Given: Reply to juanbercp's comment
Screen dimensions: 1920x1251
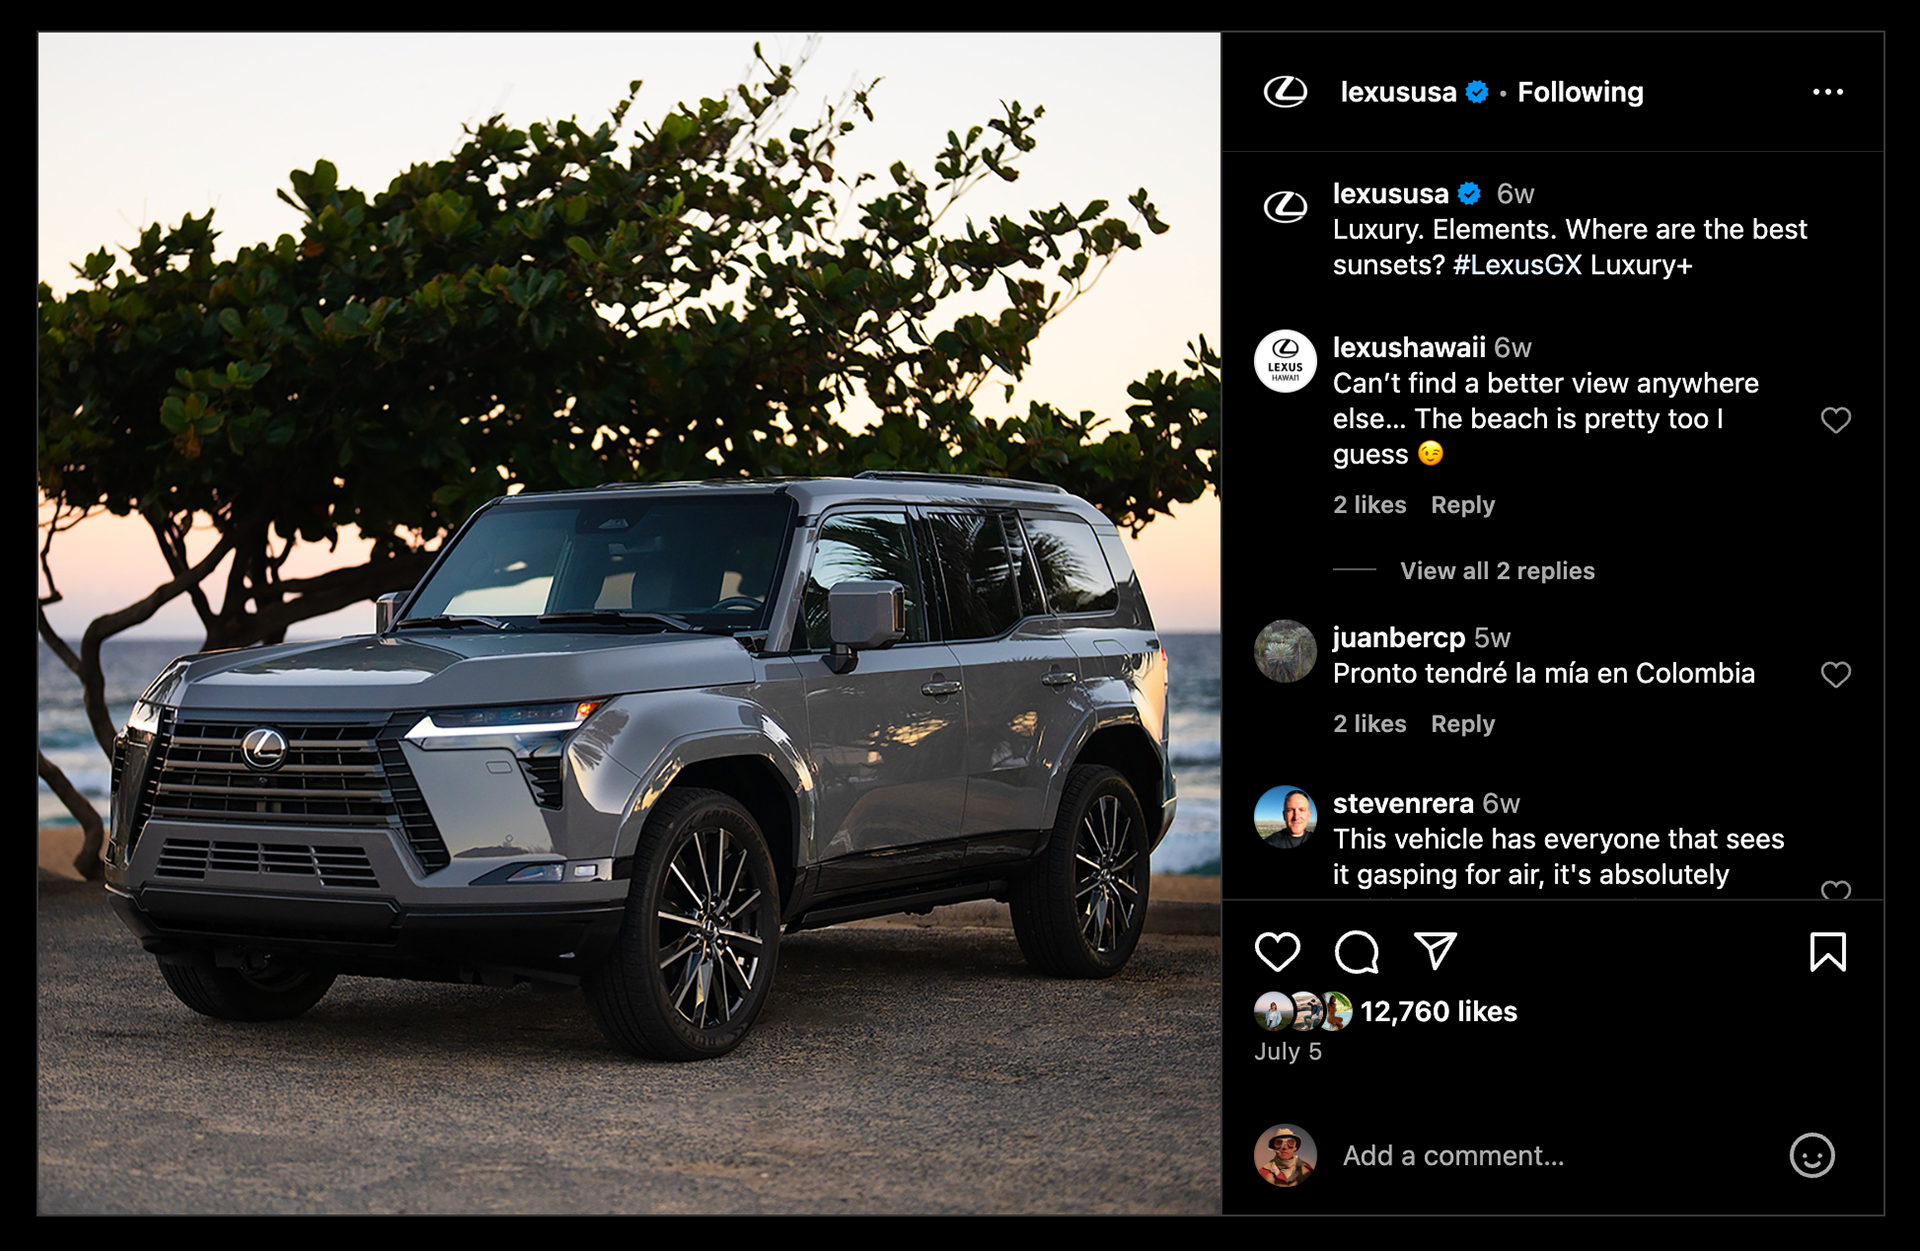Looking at the screenshot, I should 1462,724.
